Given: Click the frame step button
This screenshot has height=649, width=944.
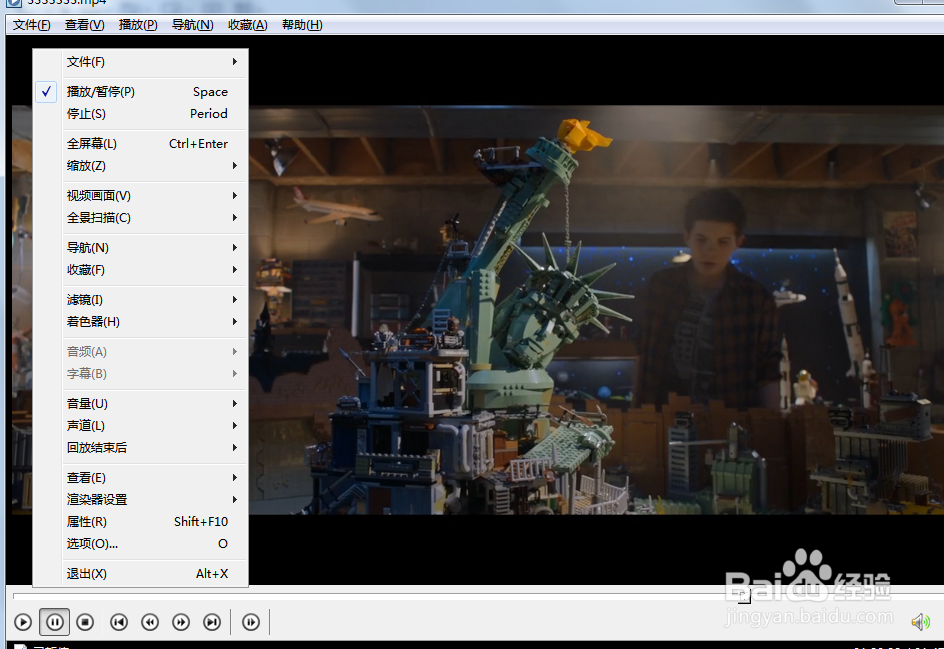Looking at the screenshot, I should (251, 622).
